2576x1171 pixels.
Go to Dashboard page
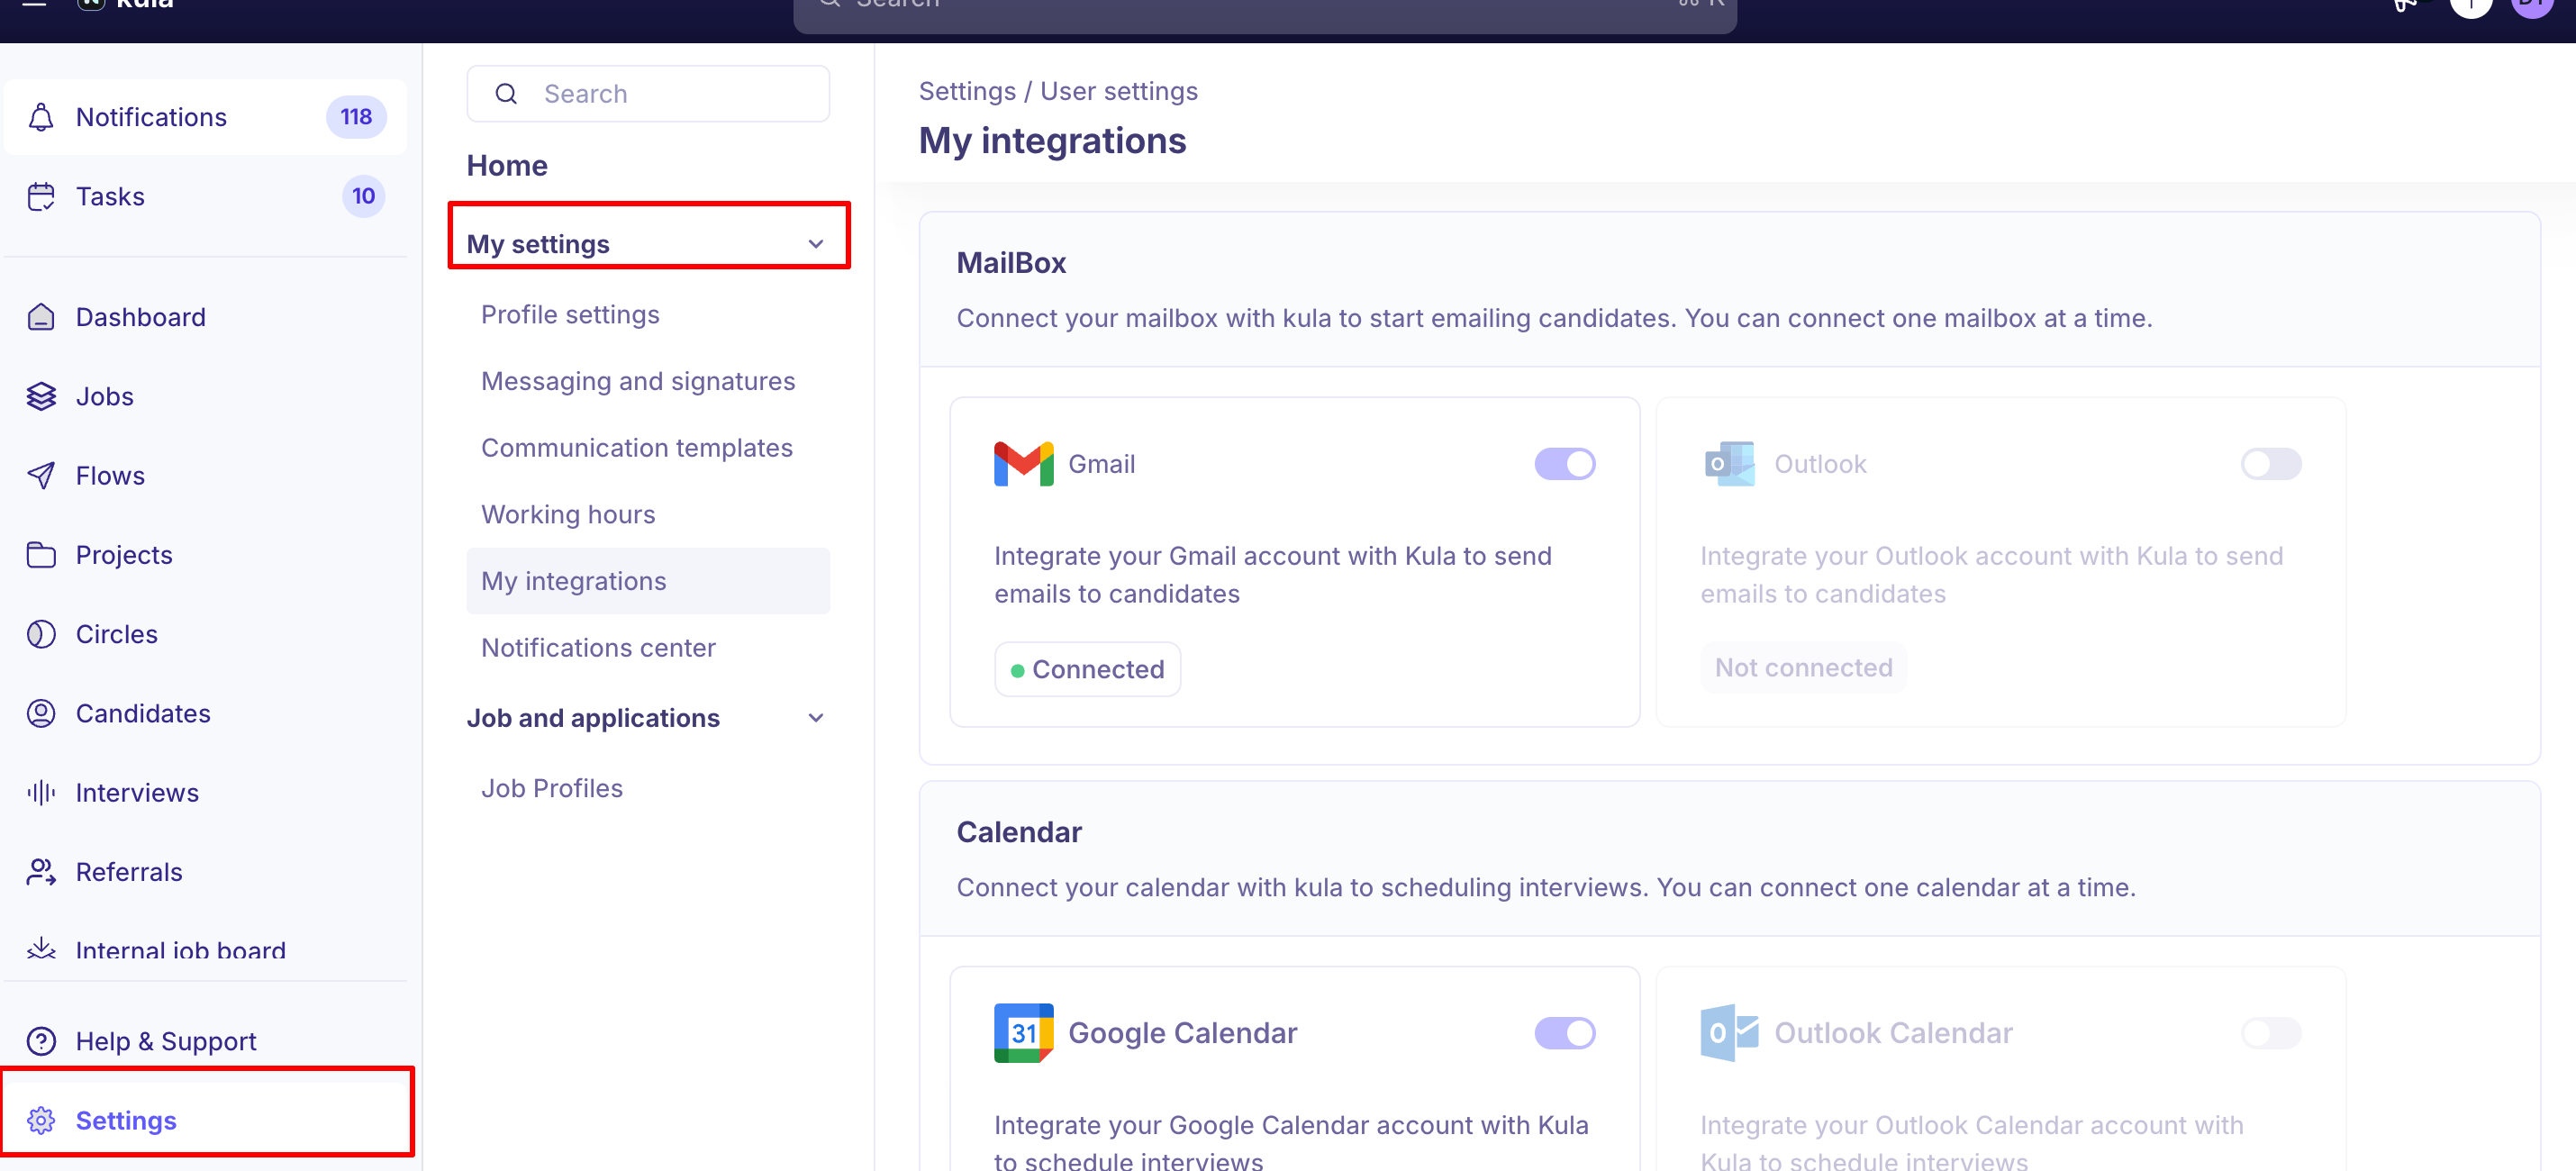pos(206,317)
